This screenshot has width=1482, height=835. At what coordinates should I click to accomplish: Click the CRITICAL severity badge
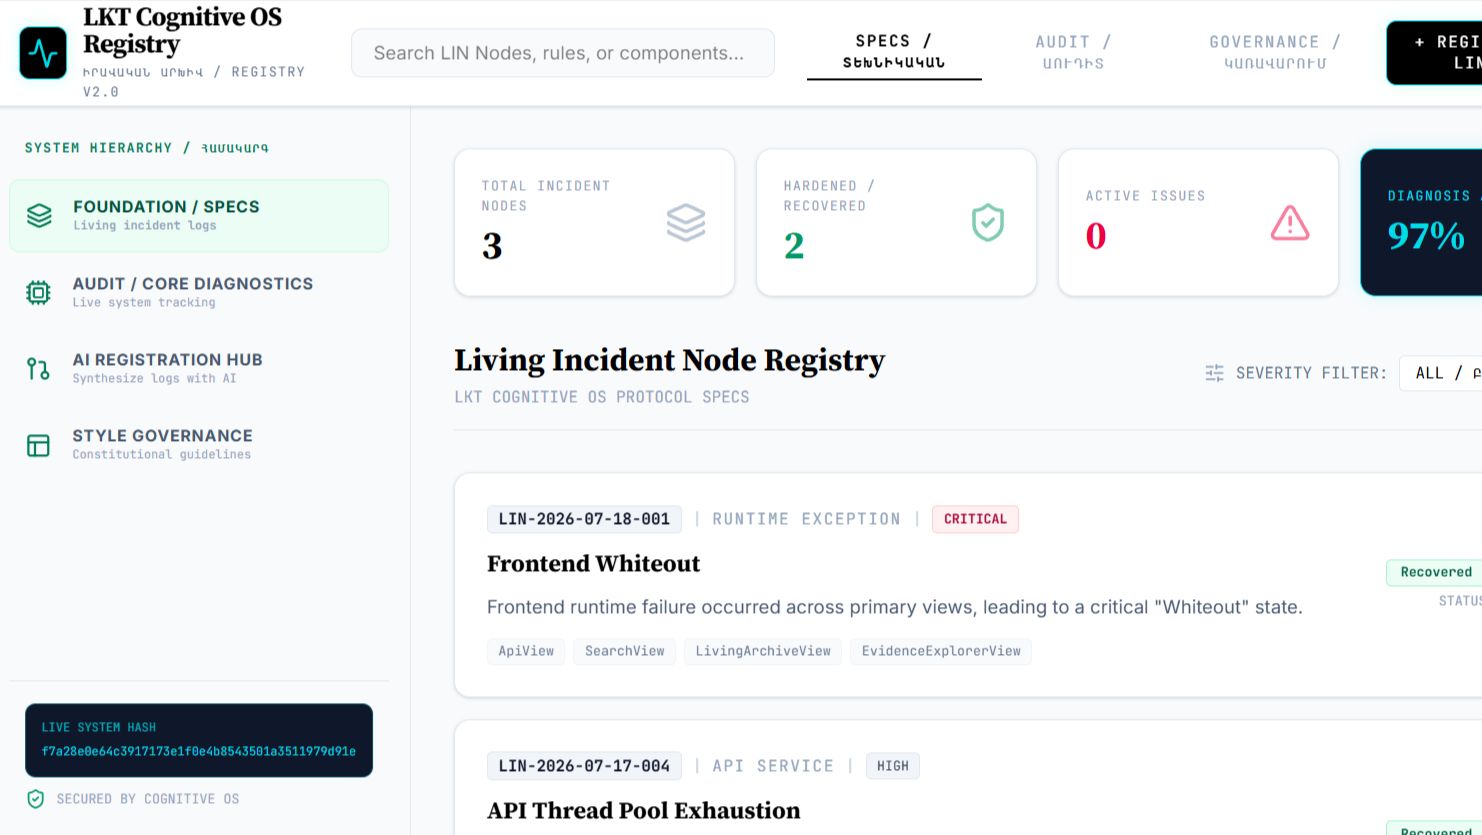click(x=975, y=519)
